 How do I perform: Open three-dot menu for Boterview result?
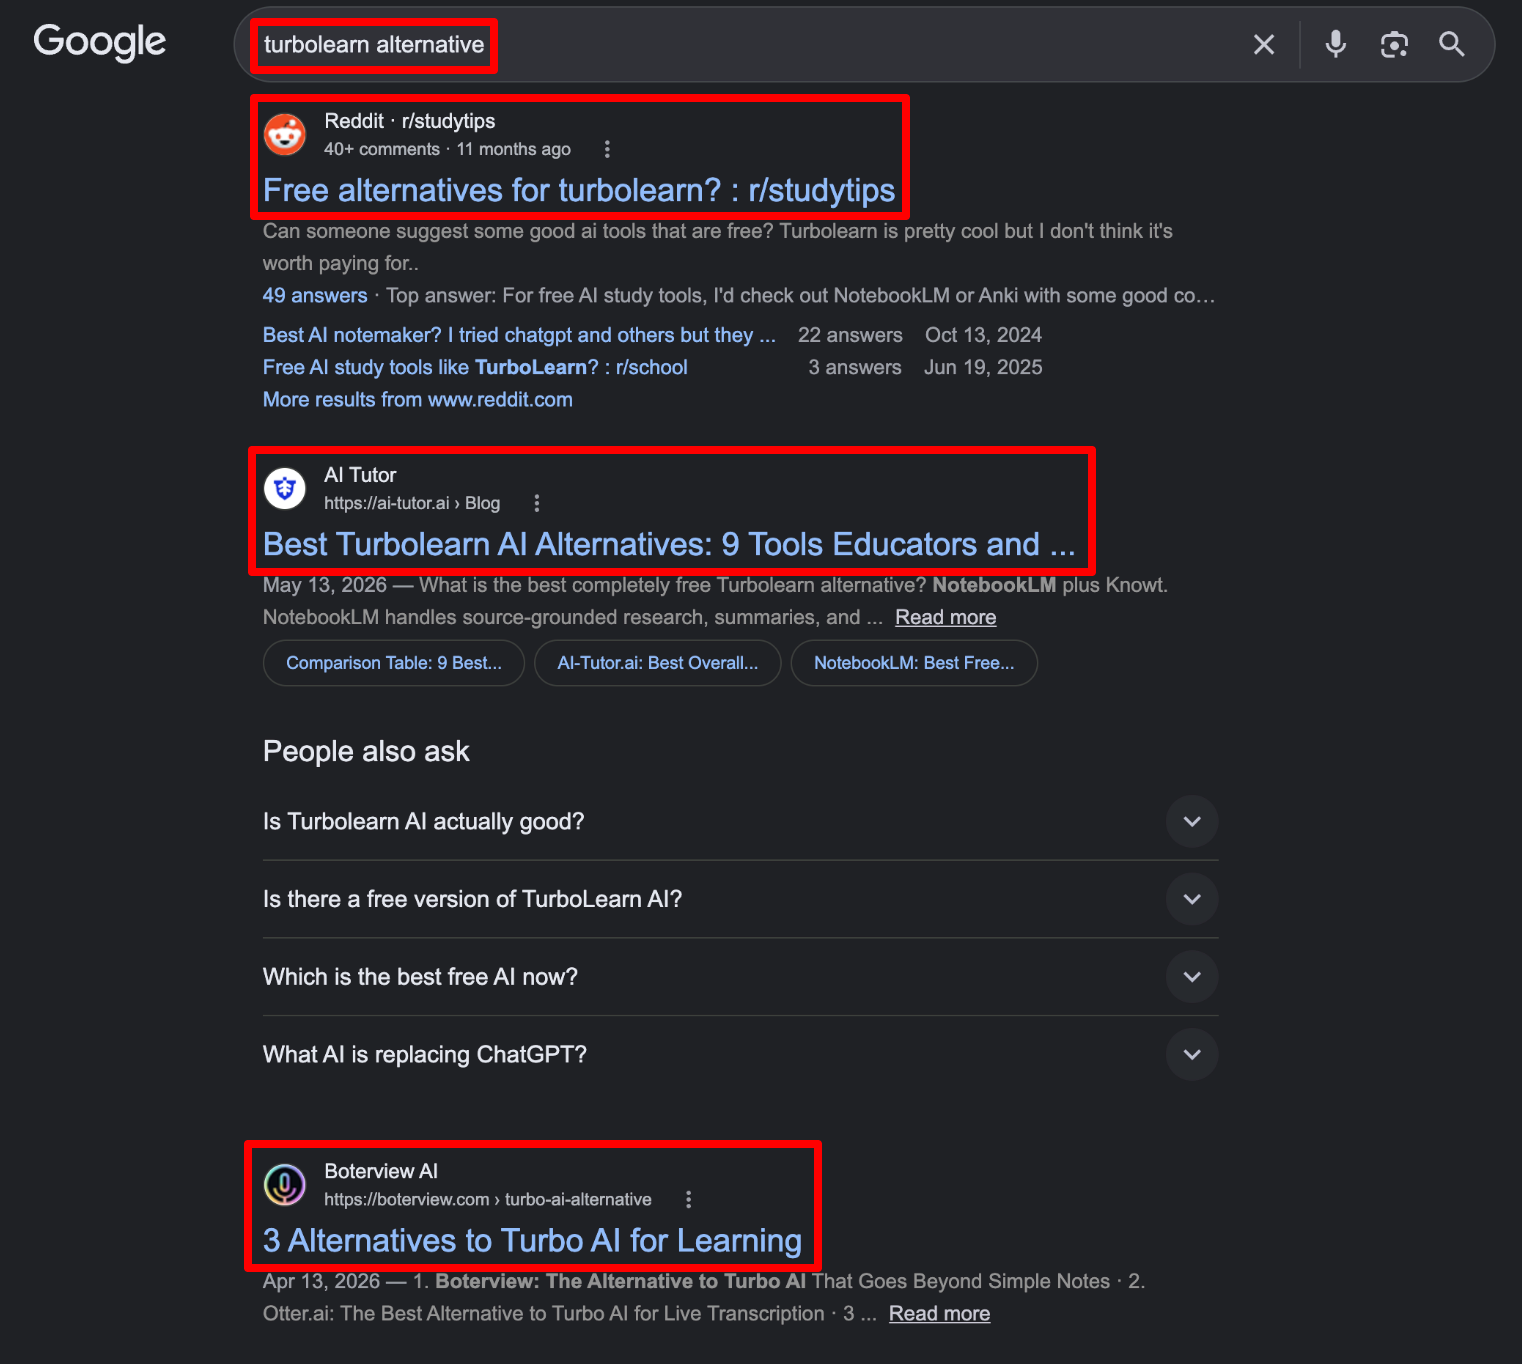[x=688, y=1199]
